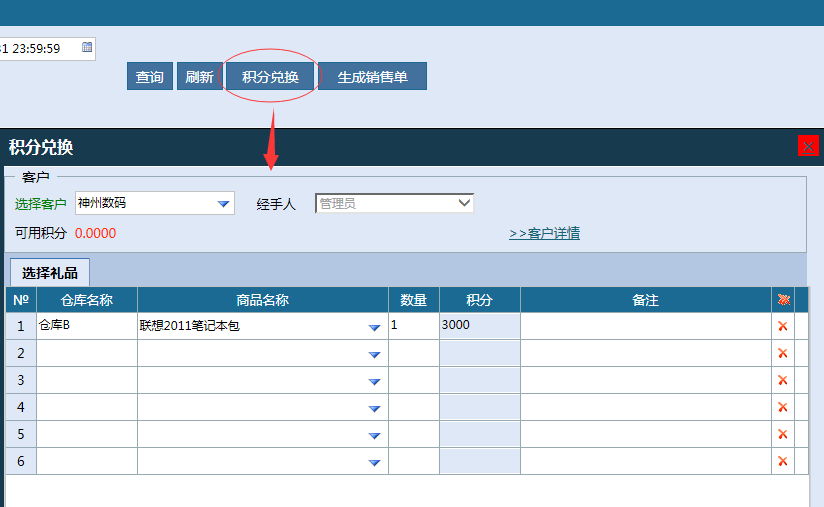The width and height of the screenshot is (824, 507).
Task: Select row number 6
Action: pyautogui.click(x=21, y=461)
